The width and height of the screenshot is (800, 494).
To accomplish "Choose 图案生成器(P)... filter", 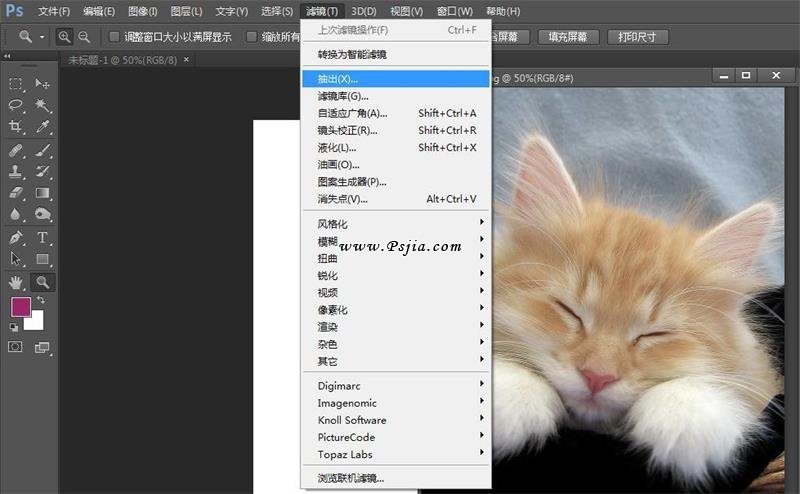I will (395, 182).
